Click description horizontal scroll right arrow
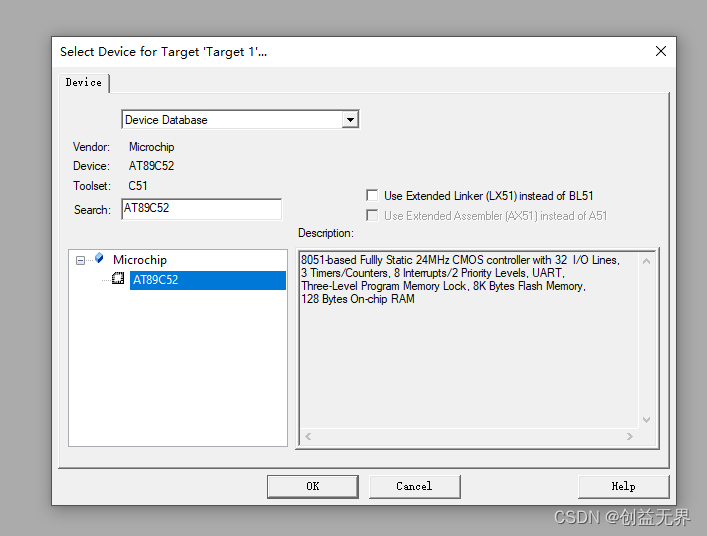 click(630, 436)
